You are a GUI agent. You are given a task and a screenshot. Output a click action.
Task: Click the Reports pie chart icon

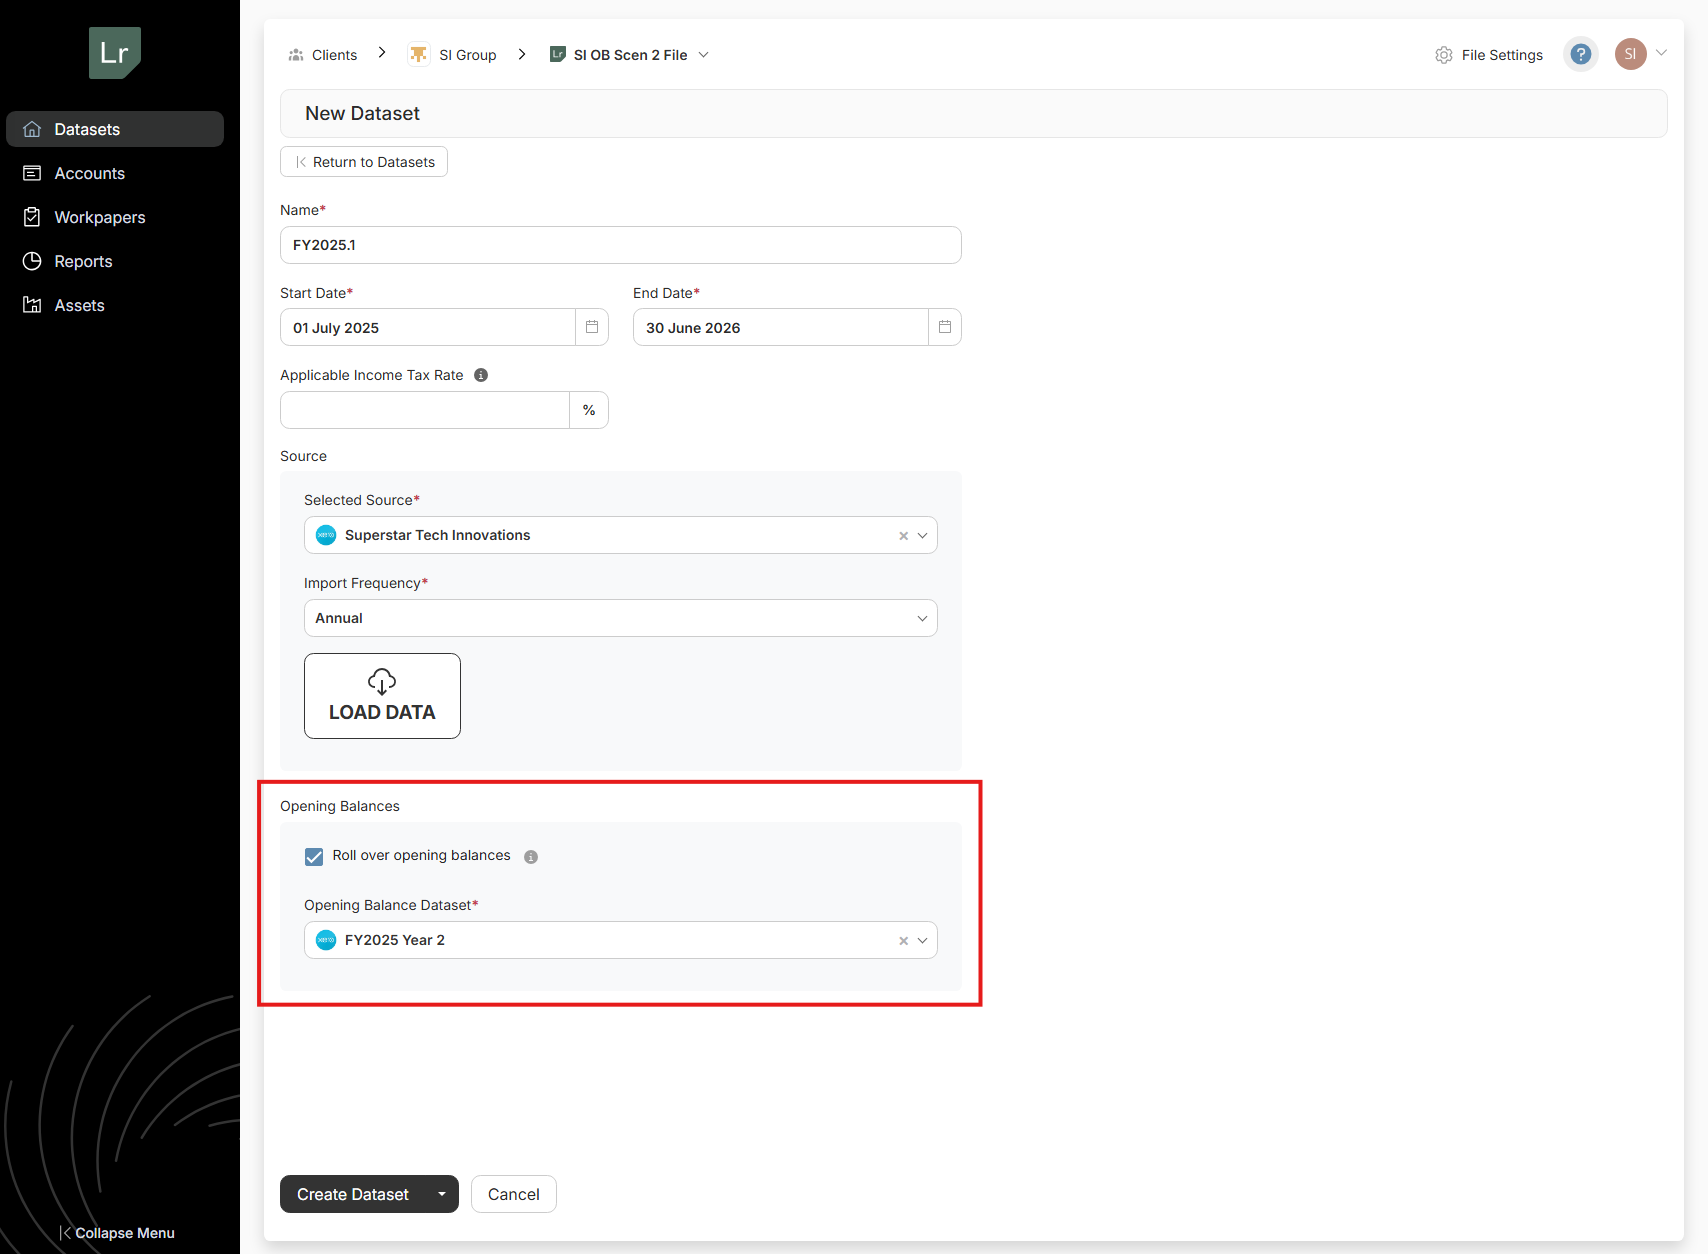32,261
